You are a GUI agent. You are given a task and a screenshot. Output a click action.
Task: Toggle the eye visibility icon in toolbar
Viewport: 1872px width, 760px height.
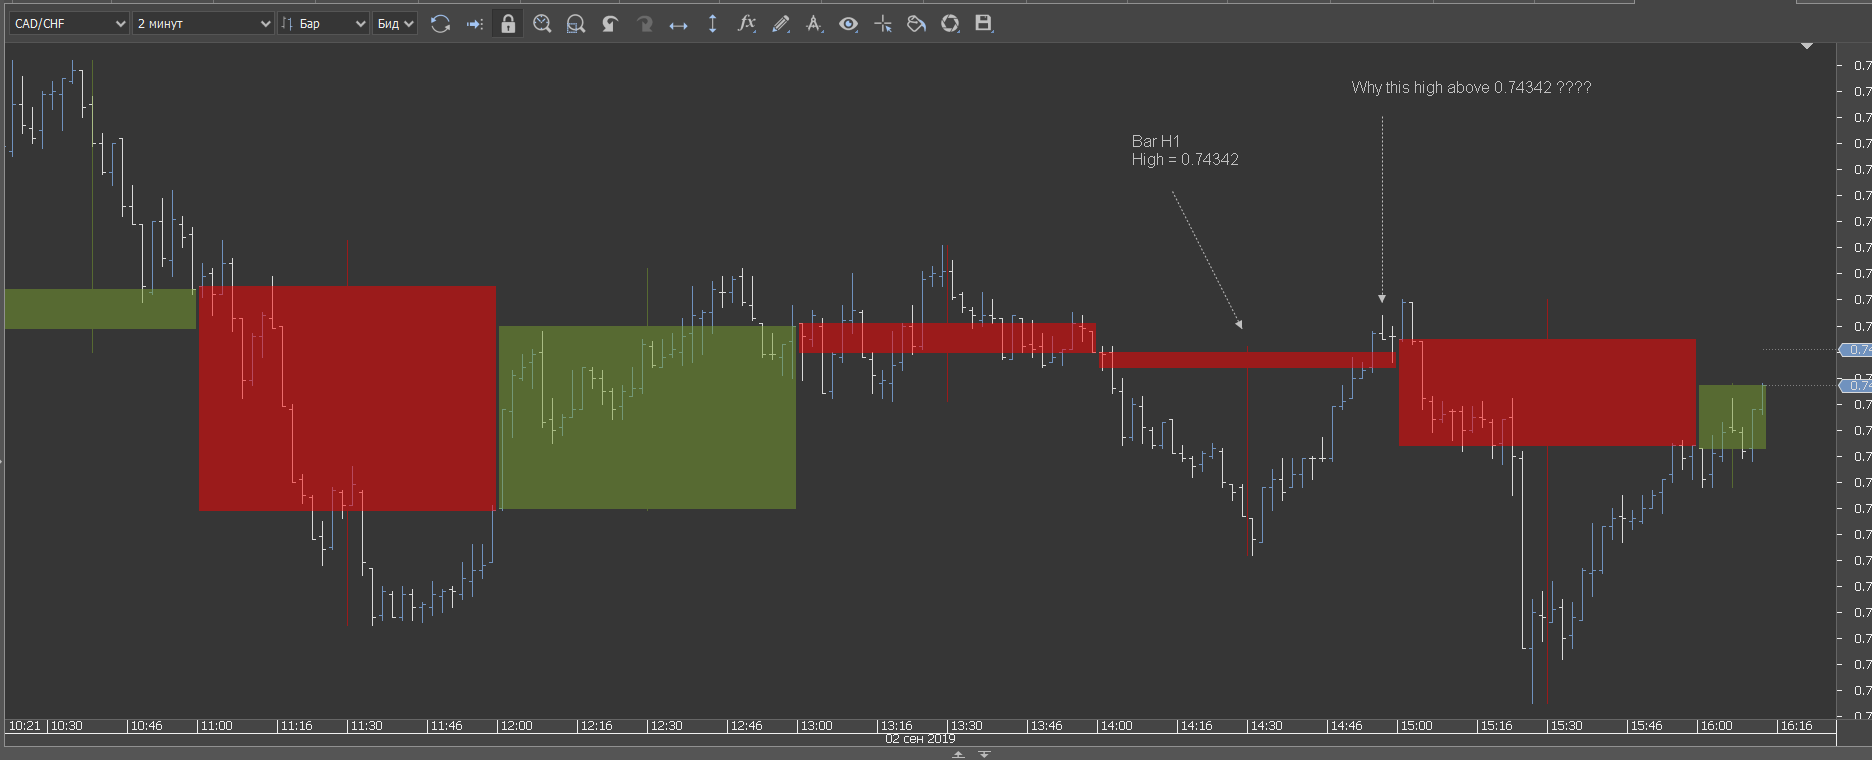click(848, 23)
